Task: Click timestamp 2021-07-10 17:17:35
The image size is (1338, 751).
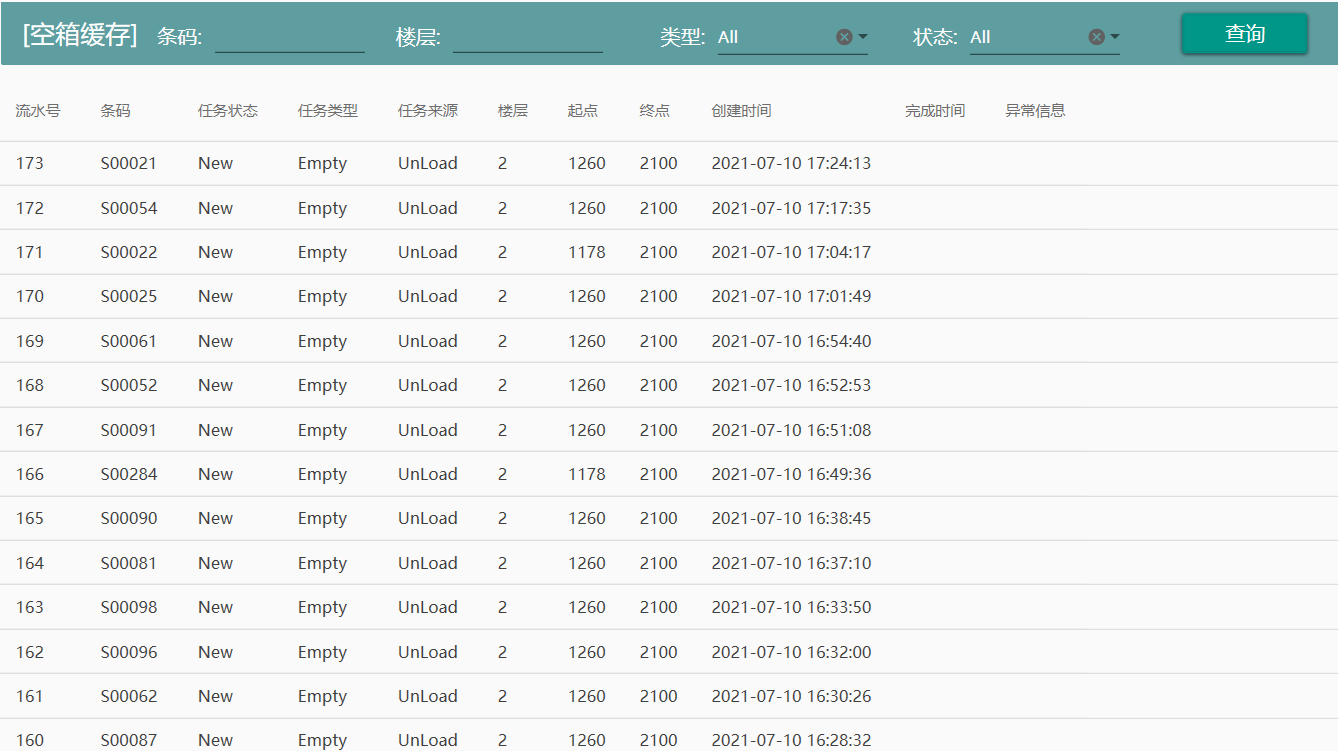Action: click(x=791, y=208)
